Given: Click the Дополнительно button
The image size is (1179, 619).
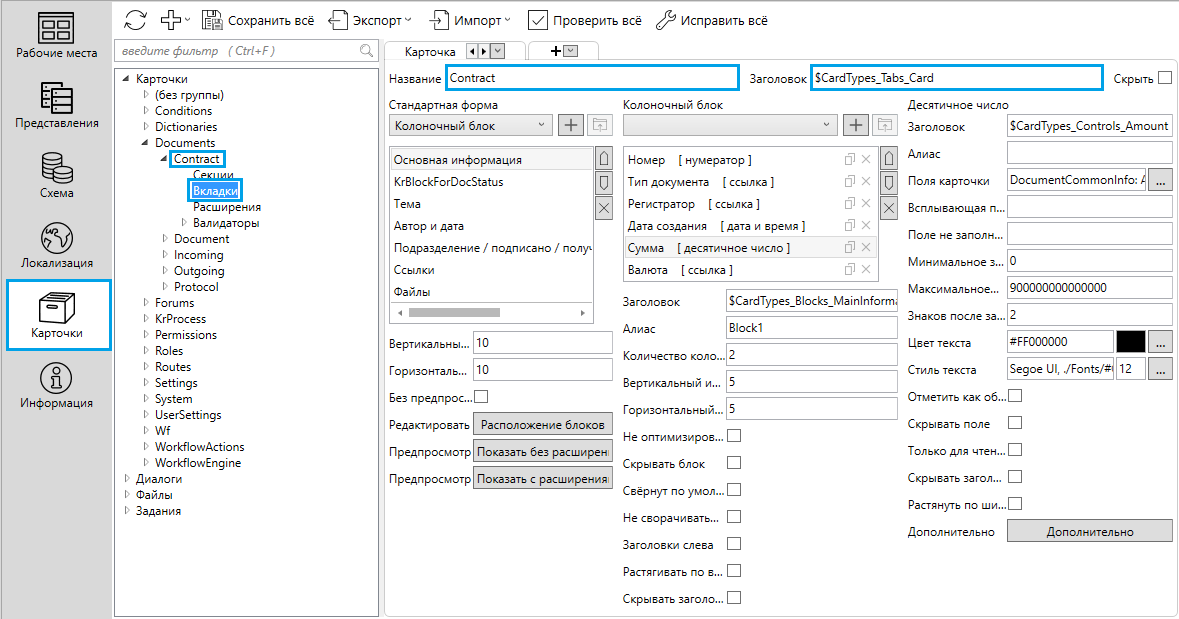Looking at the screenshot, I should (x=1089, y=531).
